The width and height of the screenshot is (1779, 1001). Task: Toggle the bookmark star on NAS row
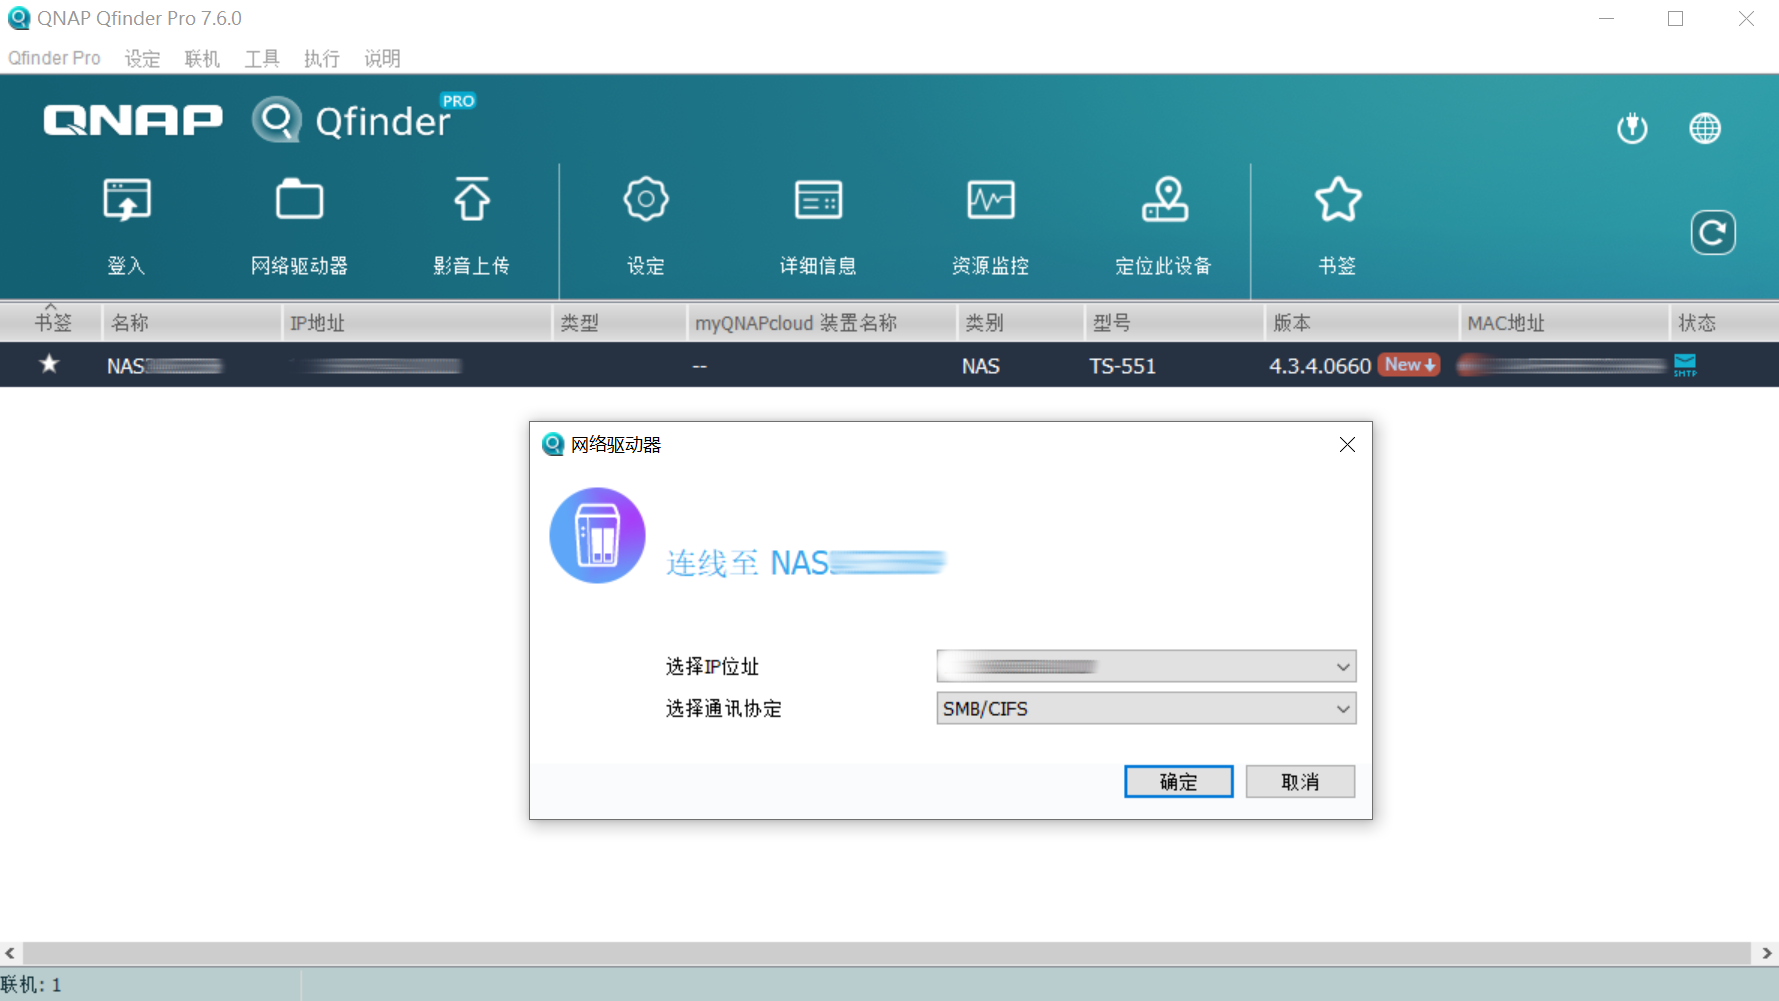49,364
